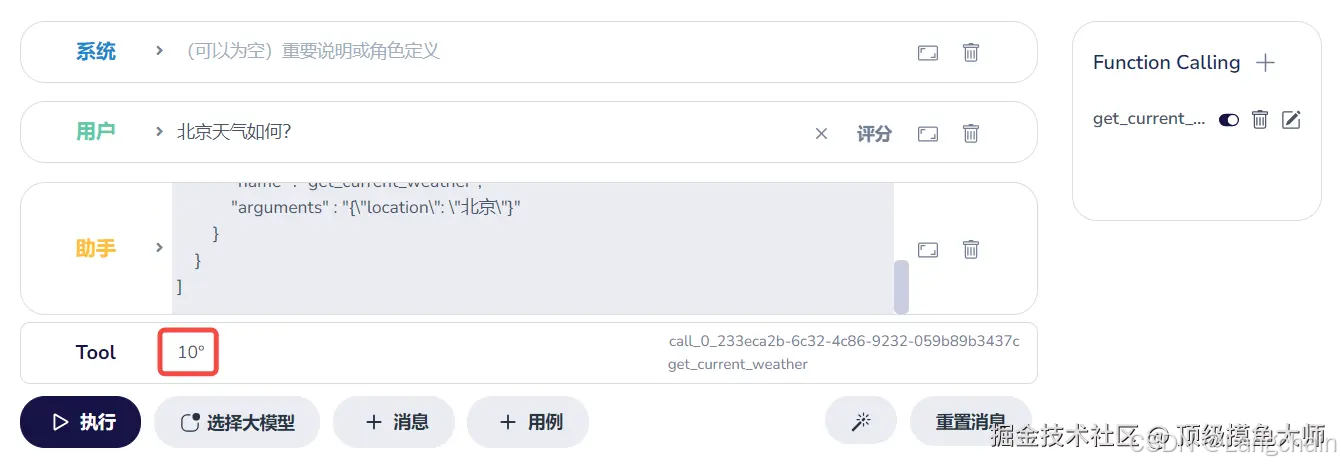This screenshot has height=465, width=1341.
Task: Expand the 用户 message editor icon
Action: click(928, 133)
